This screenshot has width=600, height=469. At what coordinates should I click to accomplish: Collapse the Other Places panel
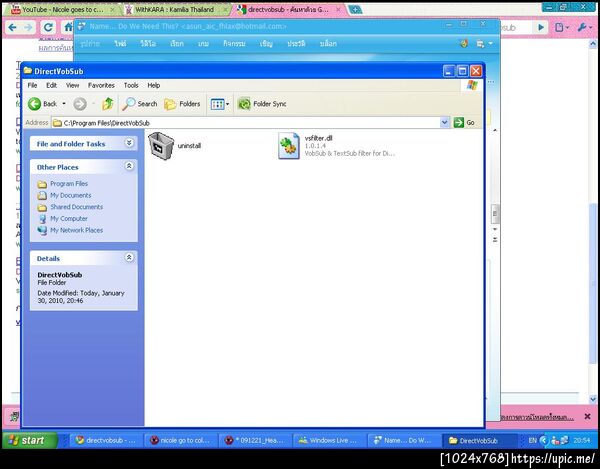129,166
